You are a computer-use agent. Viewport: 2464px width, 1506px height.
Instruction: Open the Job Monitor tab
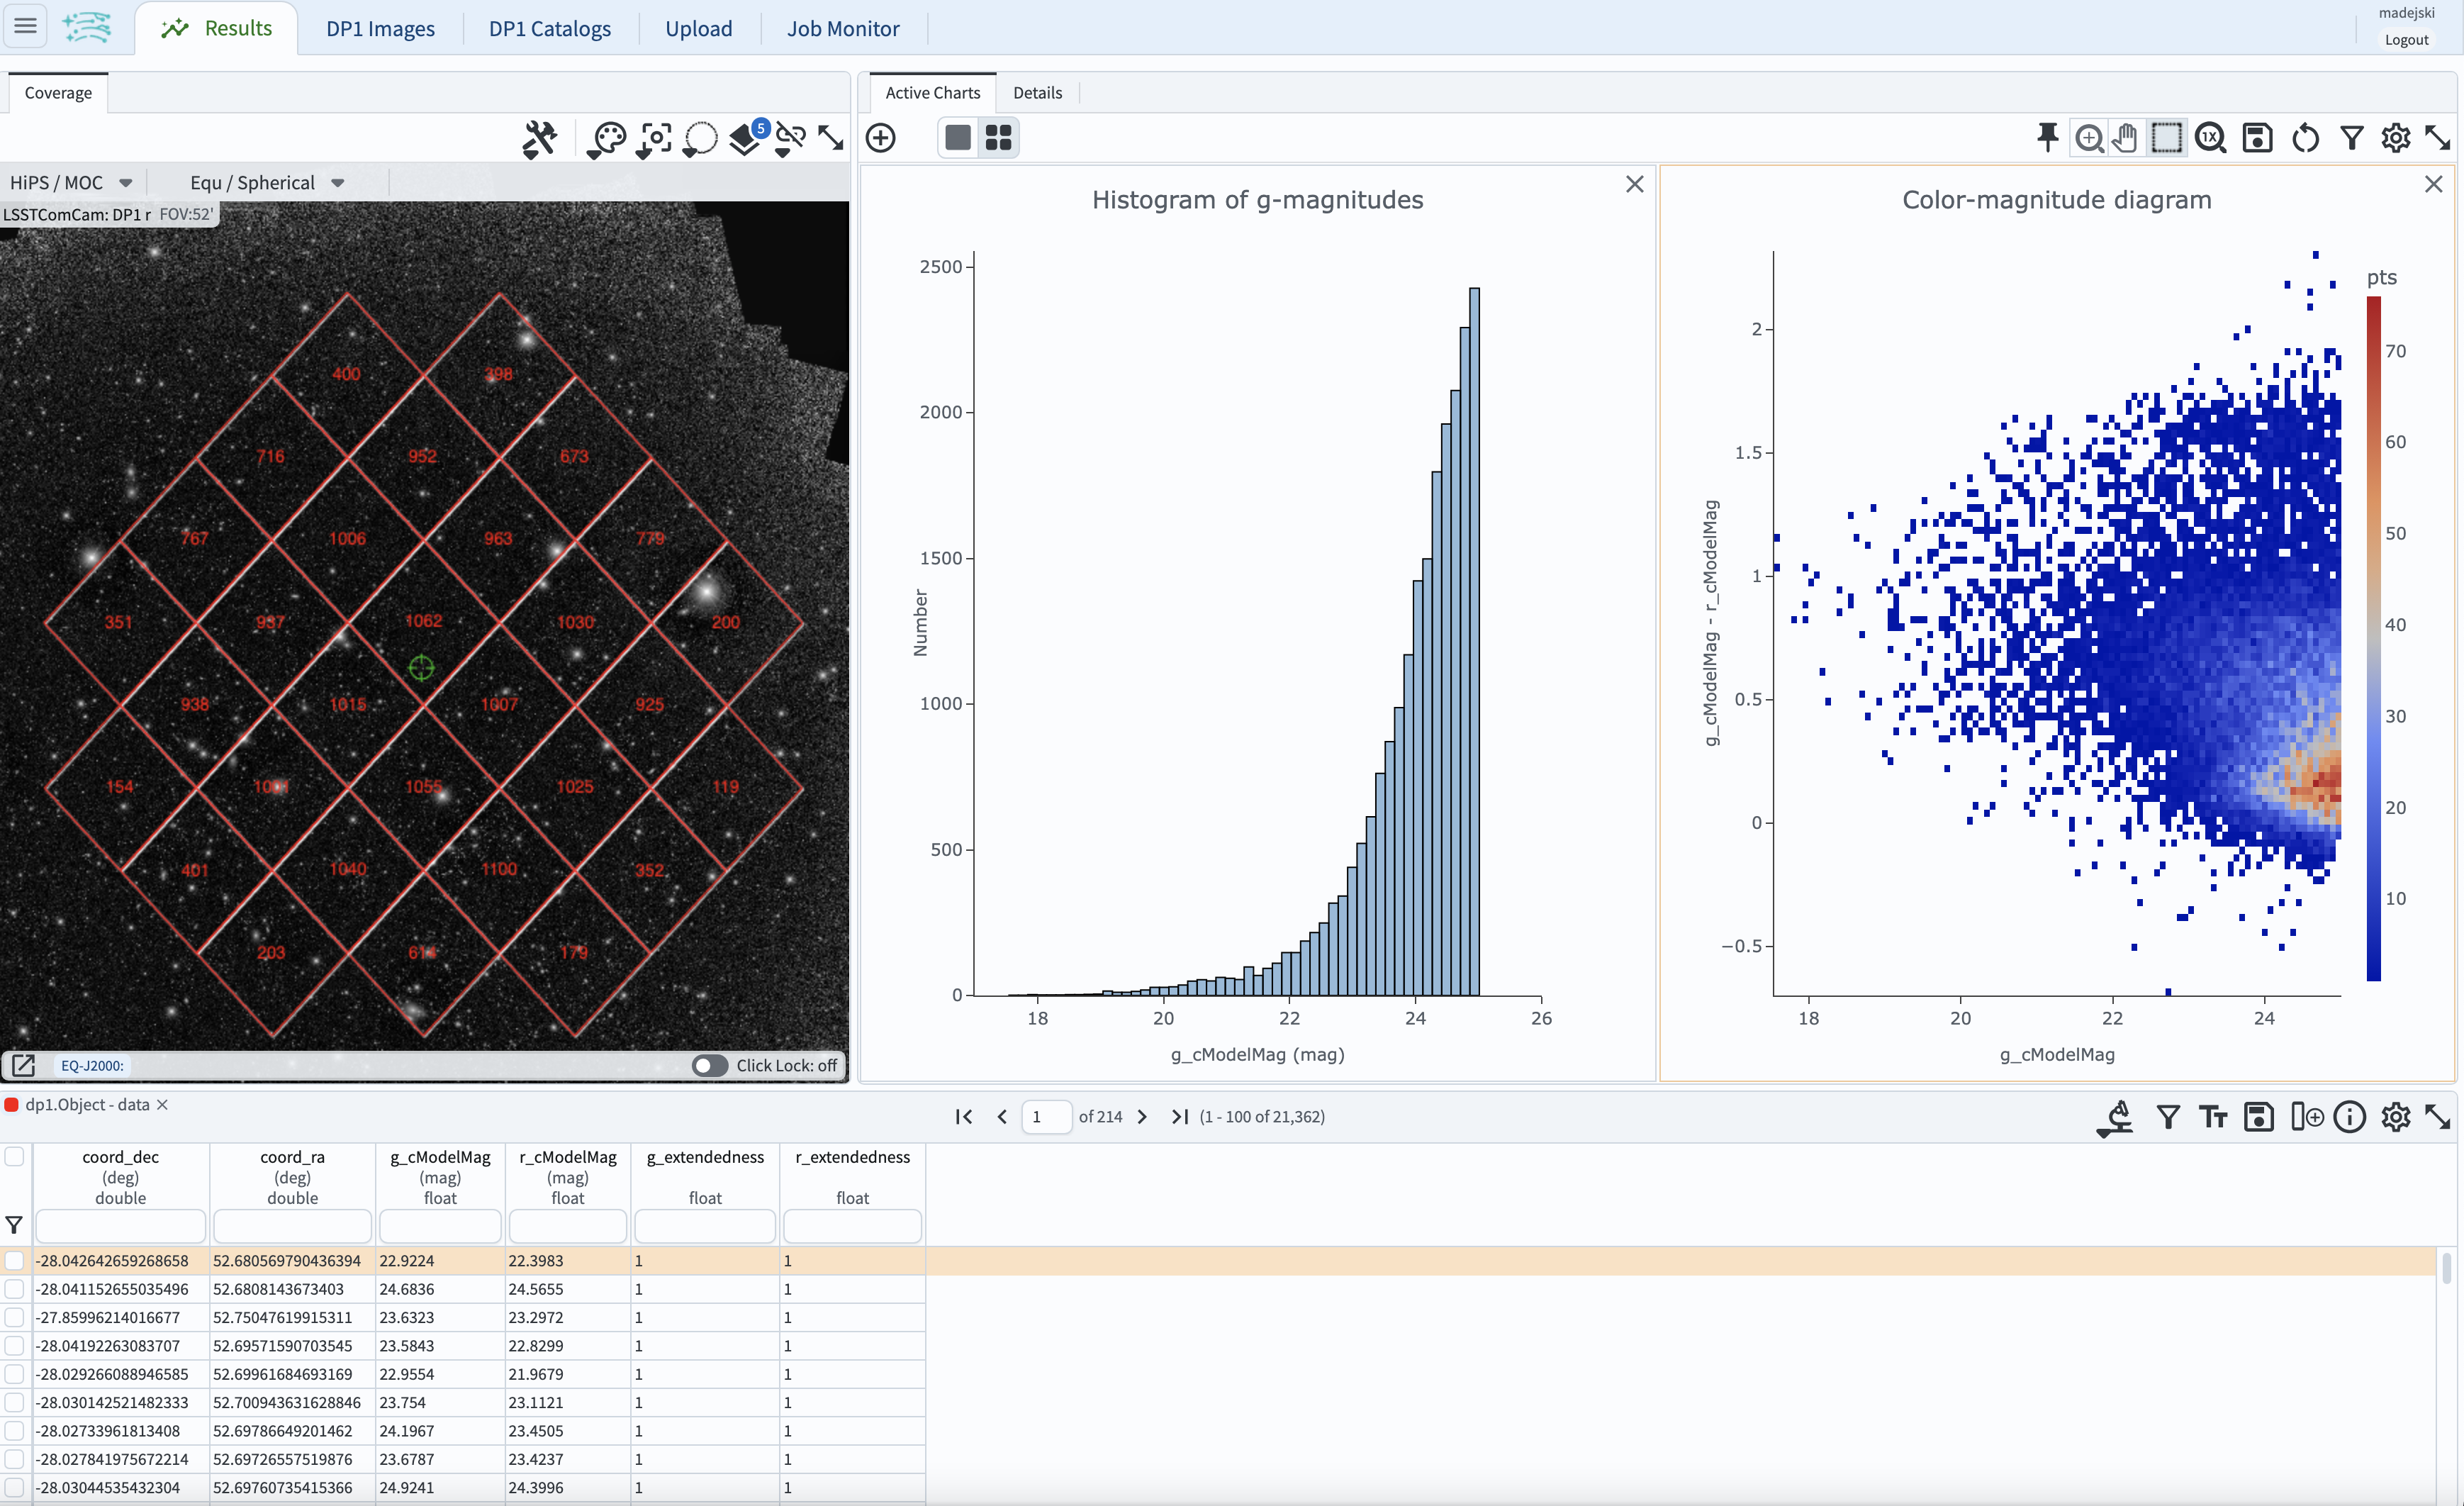click(843, 28)
